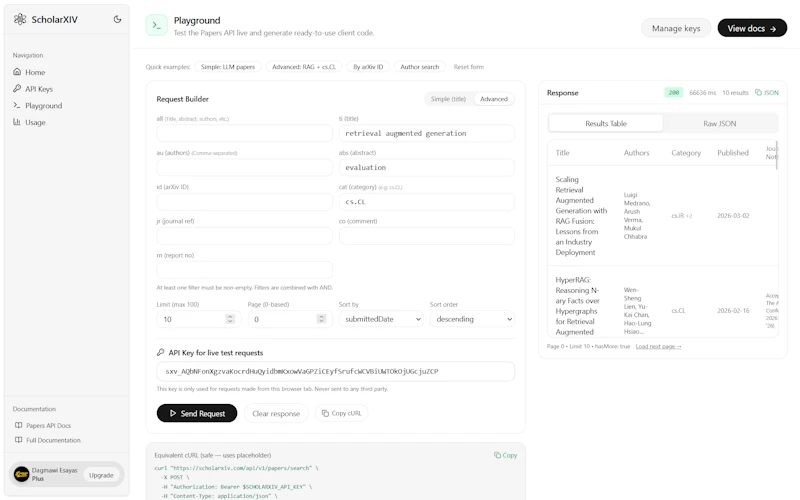Screen dimensions: 800x500
Task: Click the Published column header
Action: coord(733,153)
